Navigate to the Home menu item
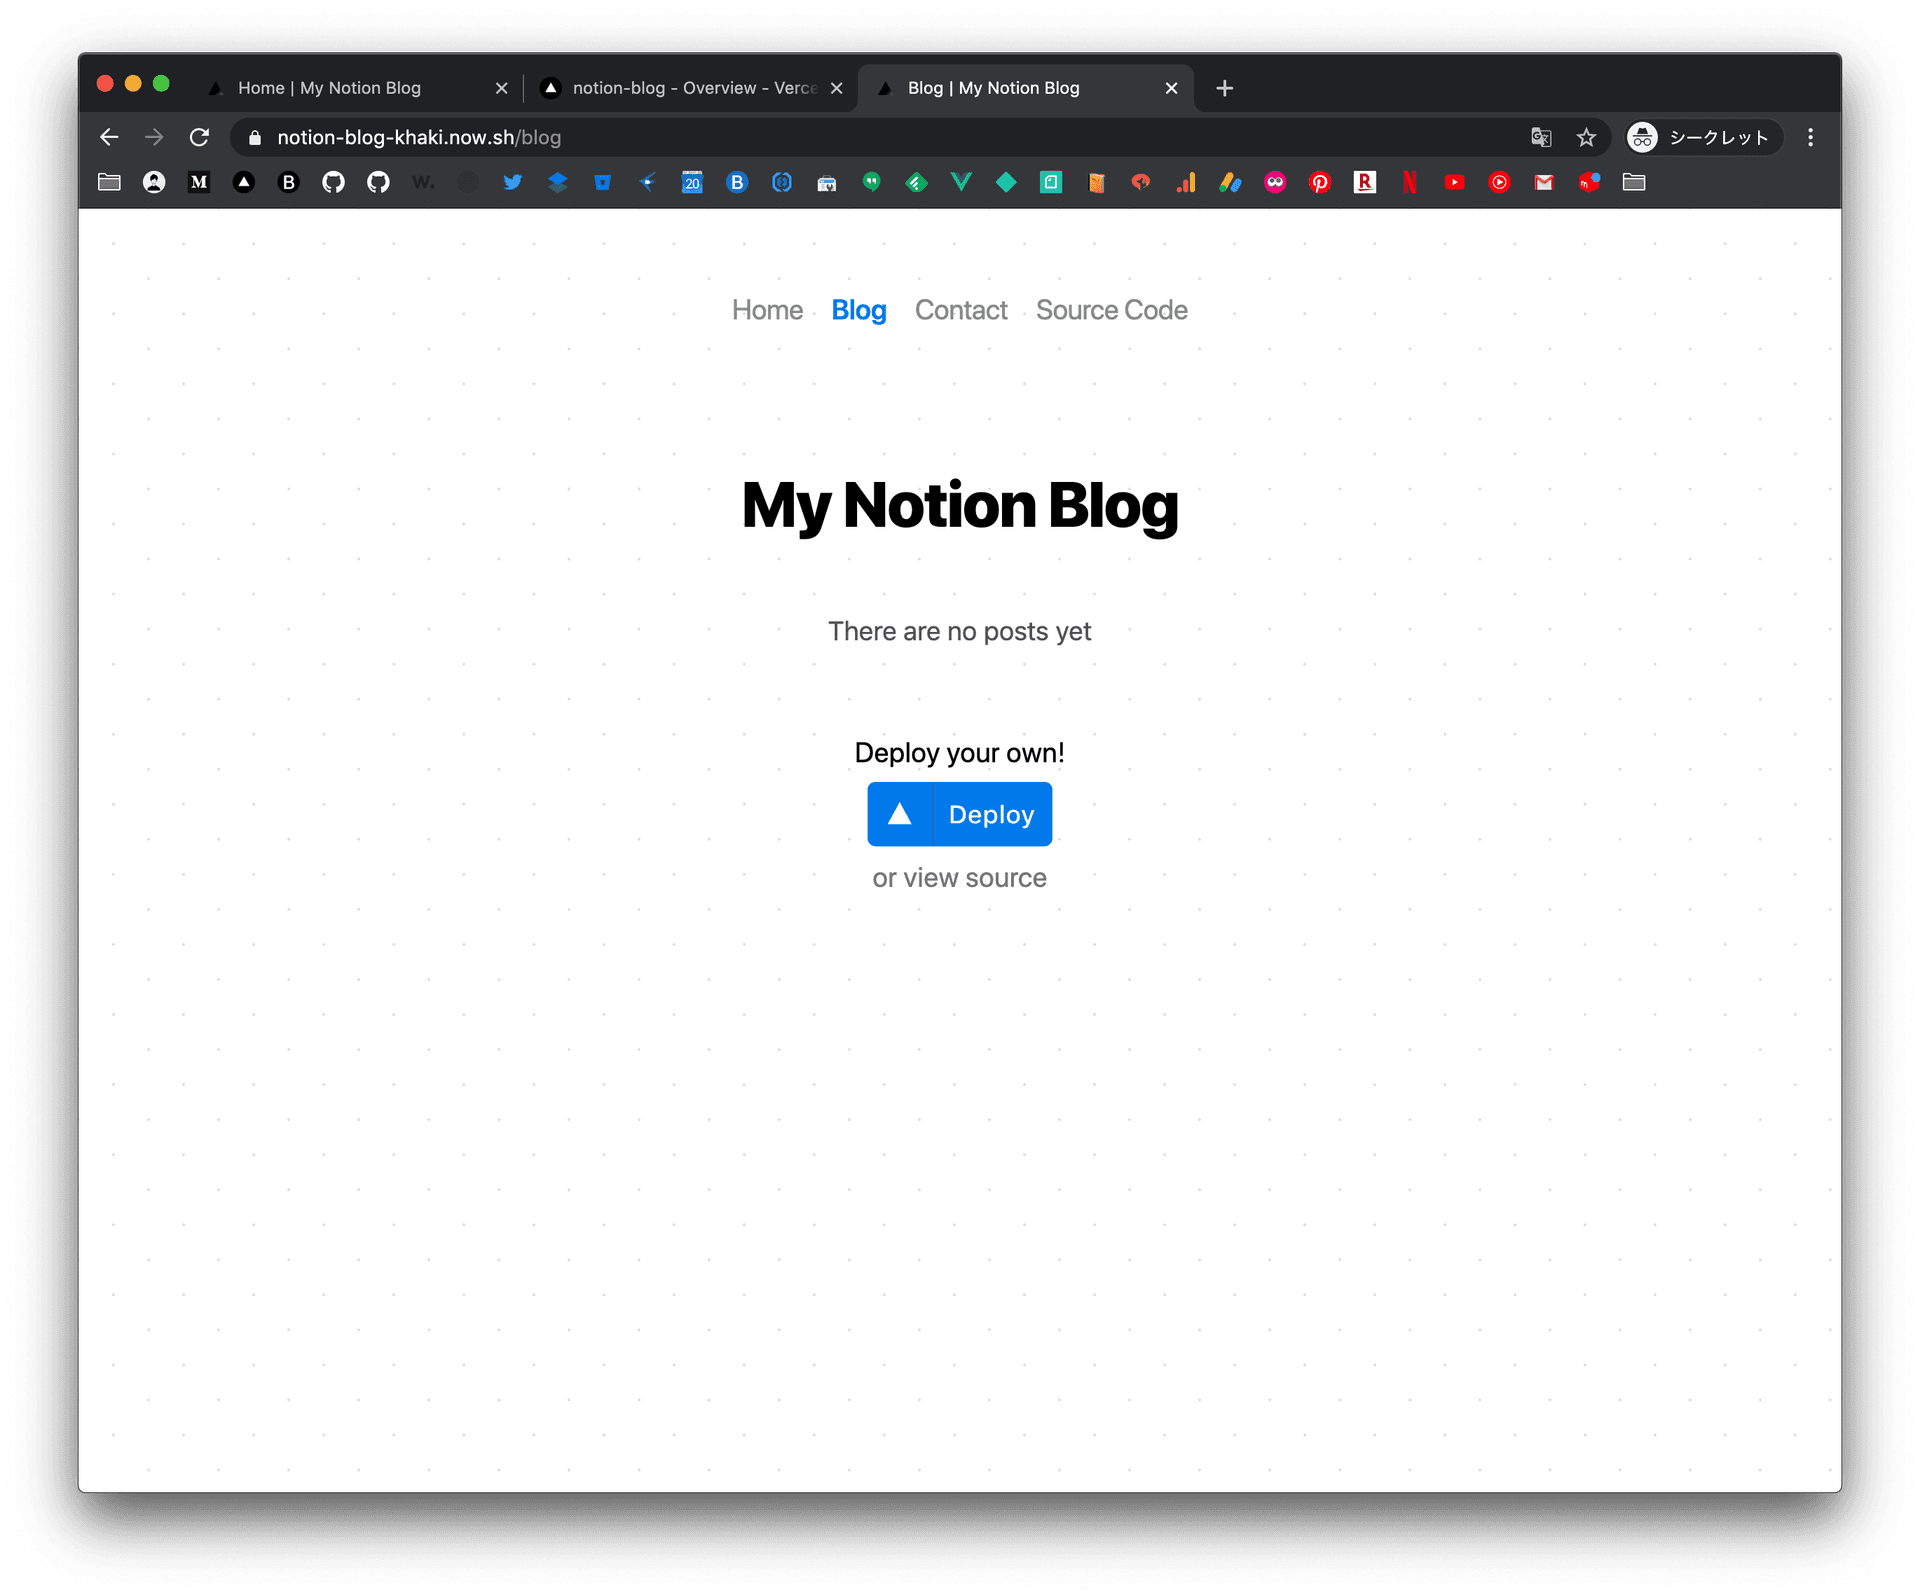This screenshot has height=1596, width=1920. (767, 309)
